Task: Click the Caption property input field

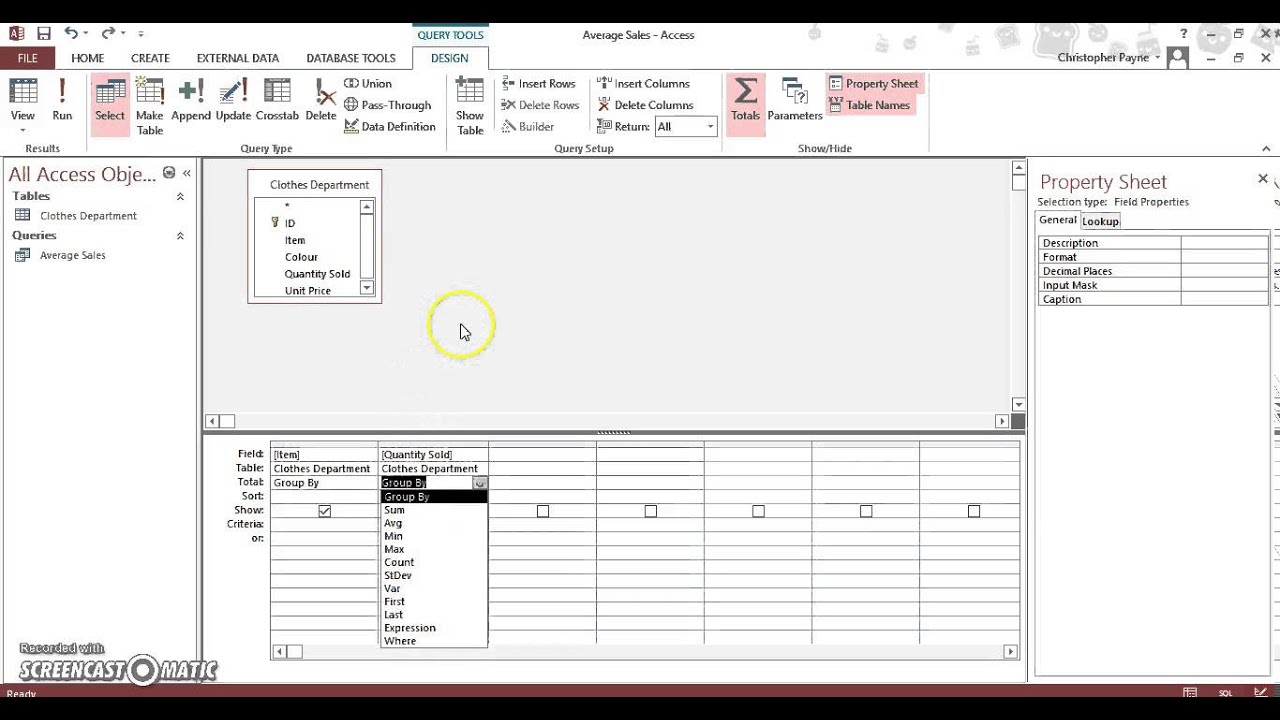Action: pos(1224,299)
